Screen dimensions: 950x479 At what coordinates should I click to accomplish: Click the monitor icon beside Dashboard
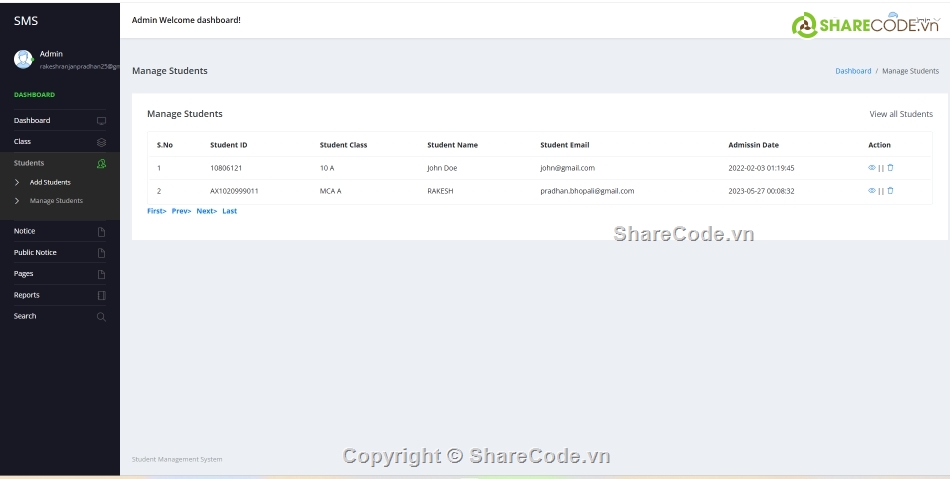101,121
